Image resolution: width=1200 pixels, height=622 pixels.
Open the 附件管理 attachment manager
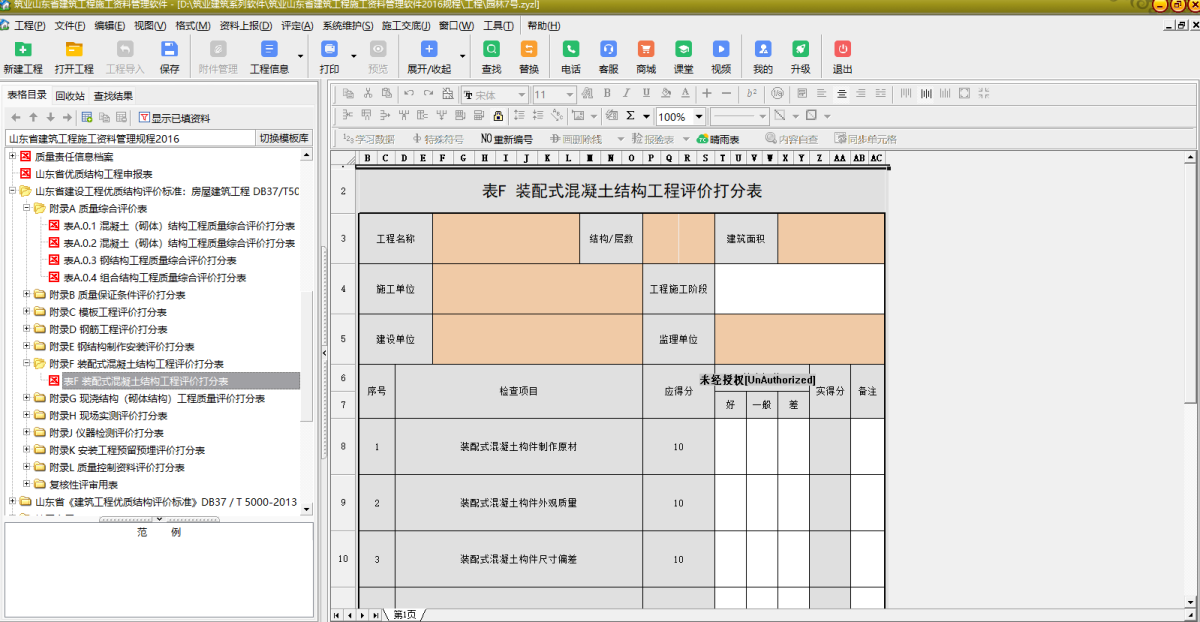pos(218,56)
